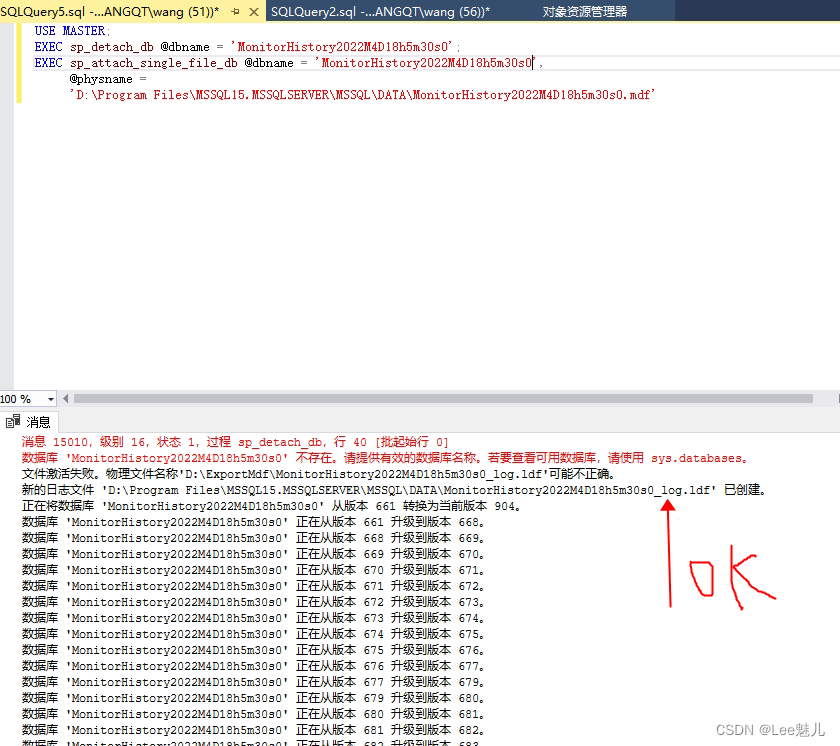The image size is (840, 746).
Task: Close the SQLQuery5.sql tab
Action: click(x=254, y=12)
